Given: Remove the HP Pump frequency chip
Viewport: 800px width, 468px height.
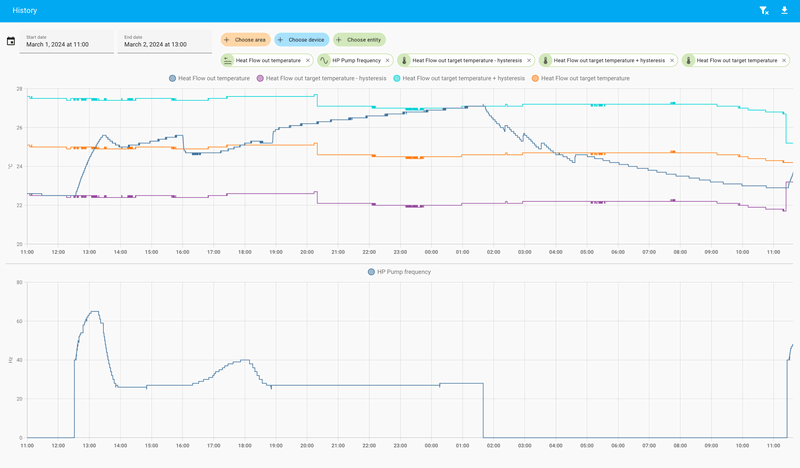Looking at the screenshot, I should (388, 60).
